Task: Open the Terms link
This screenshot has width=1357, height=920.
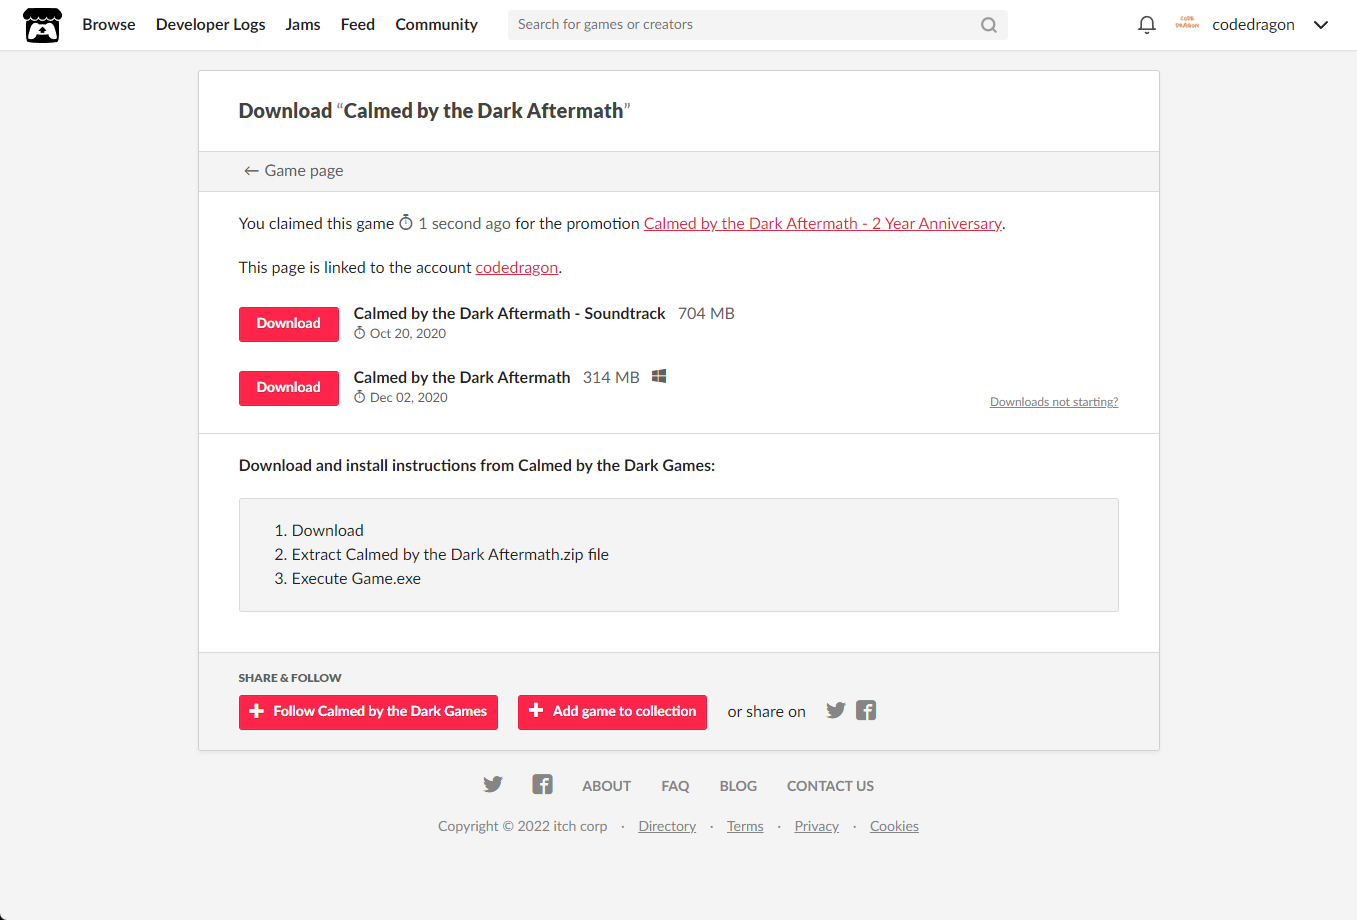Action: pyautogui.click(x=745, y=826)
